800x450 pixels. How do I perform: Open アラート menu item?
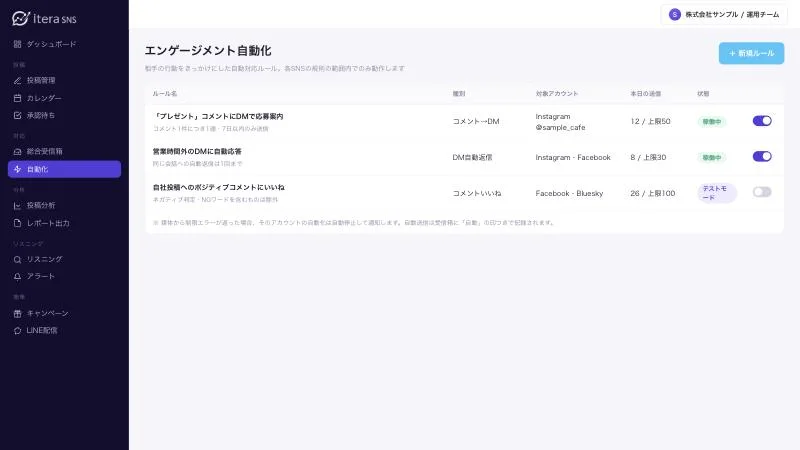(64, 277)
